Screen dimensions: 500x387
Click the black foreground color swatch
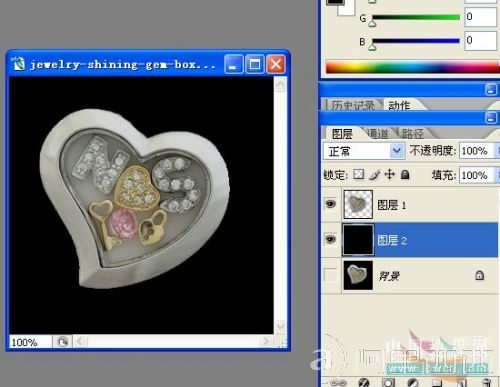click(x=334, y=2)
